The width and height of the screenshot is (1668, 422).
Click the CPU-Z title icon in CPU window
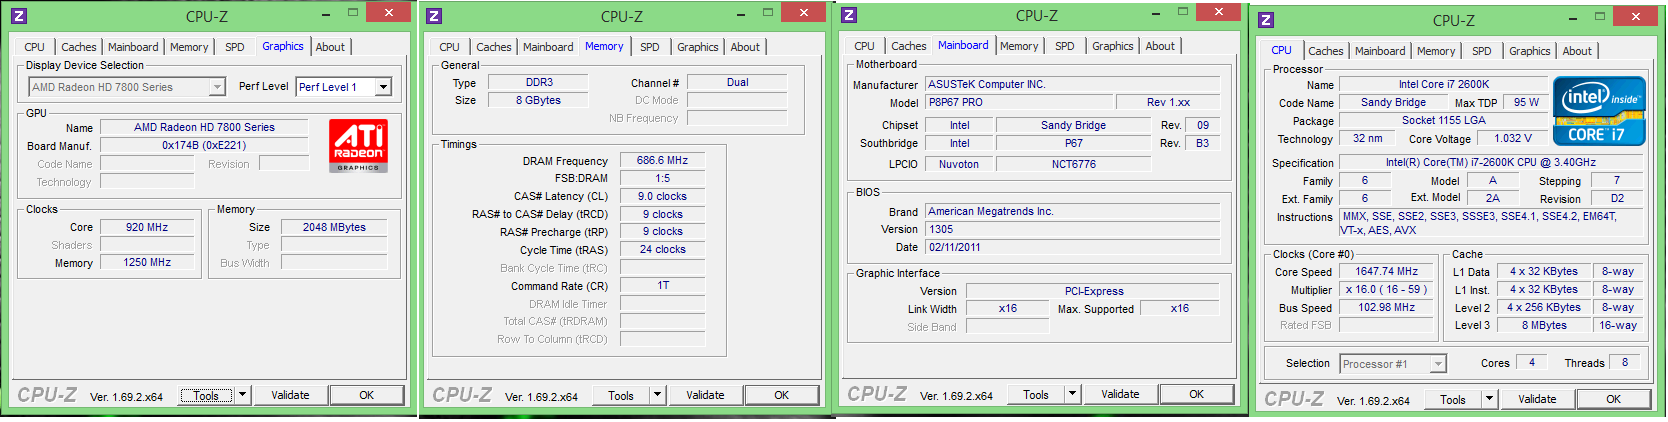tap(1265, 20)
